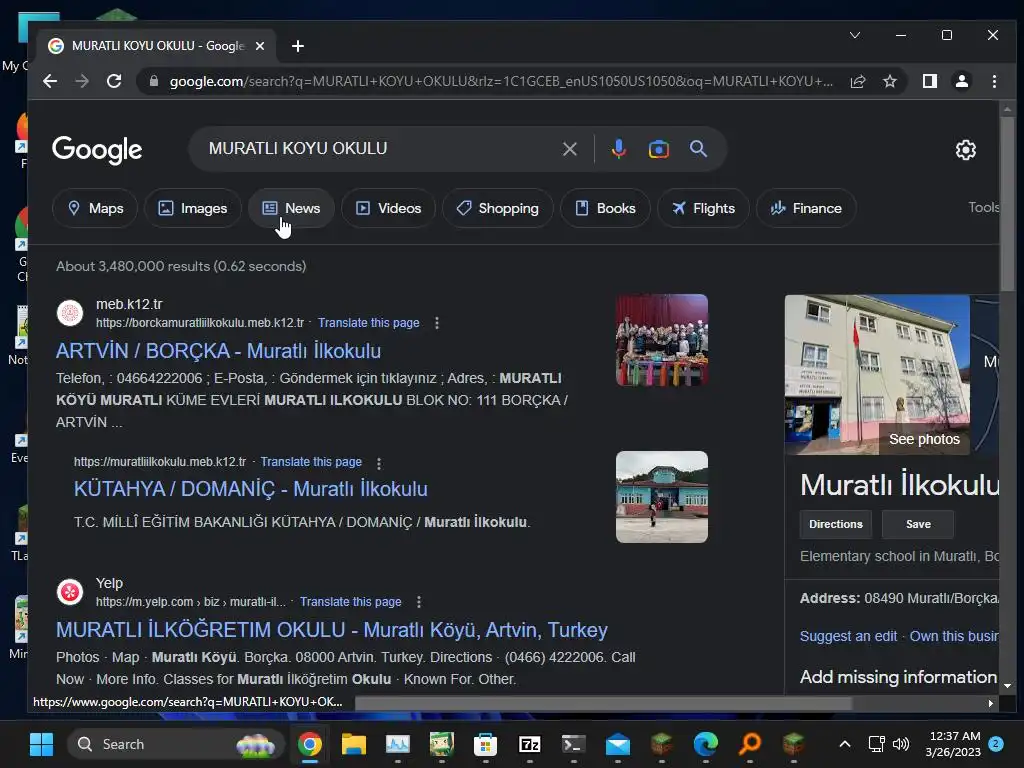1024x768 pixels.
Task: Open Terminal from taskbar
Action: pyautogui.click(x=573, y=744)
